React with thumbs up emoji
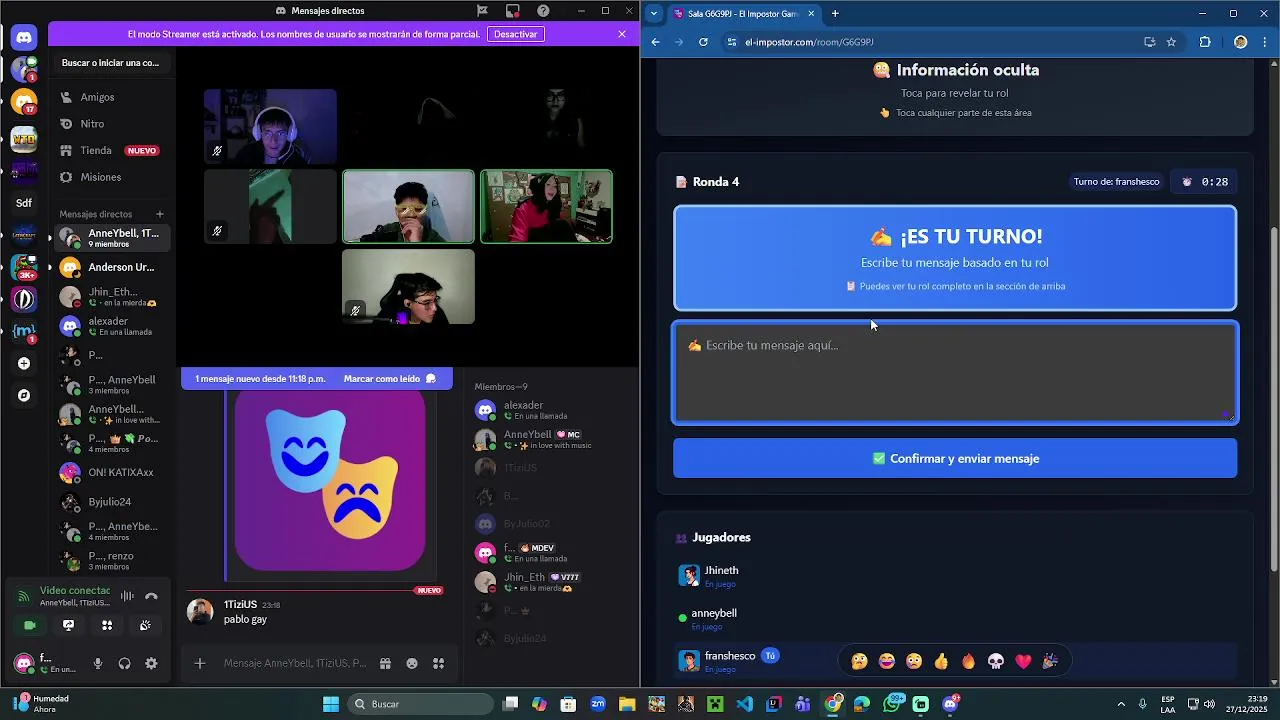1280x720 pixels. (x=941, y=661)
